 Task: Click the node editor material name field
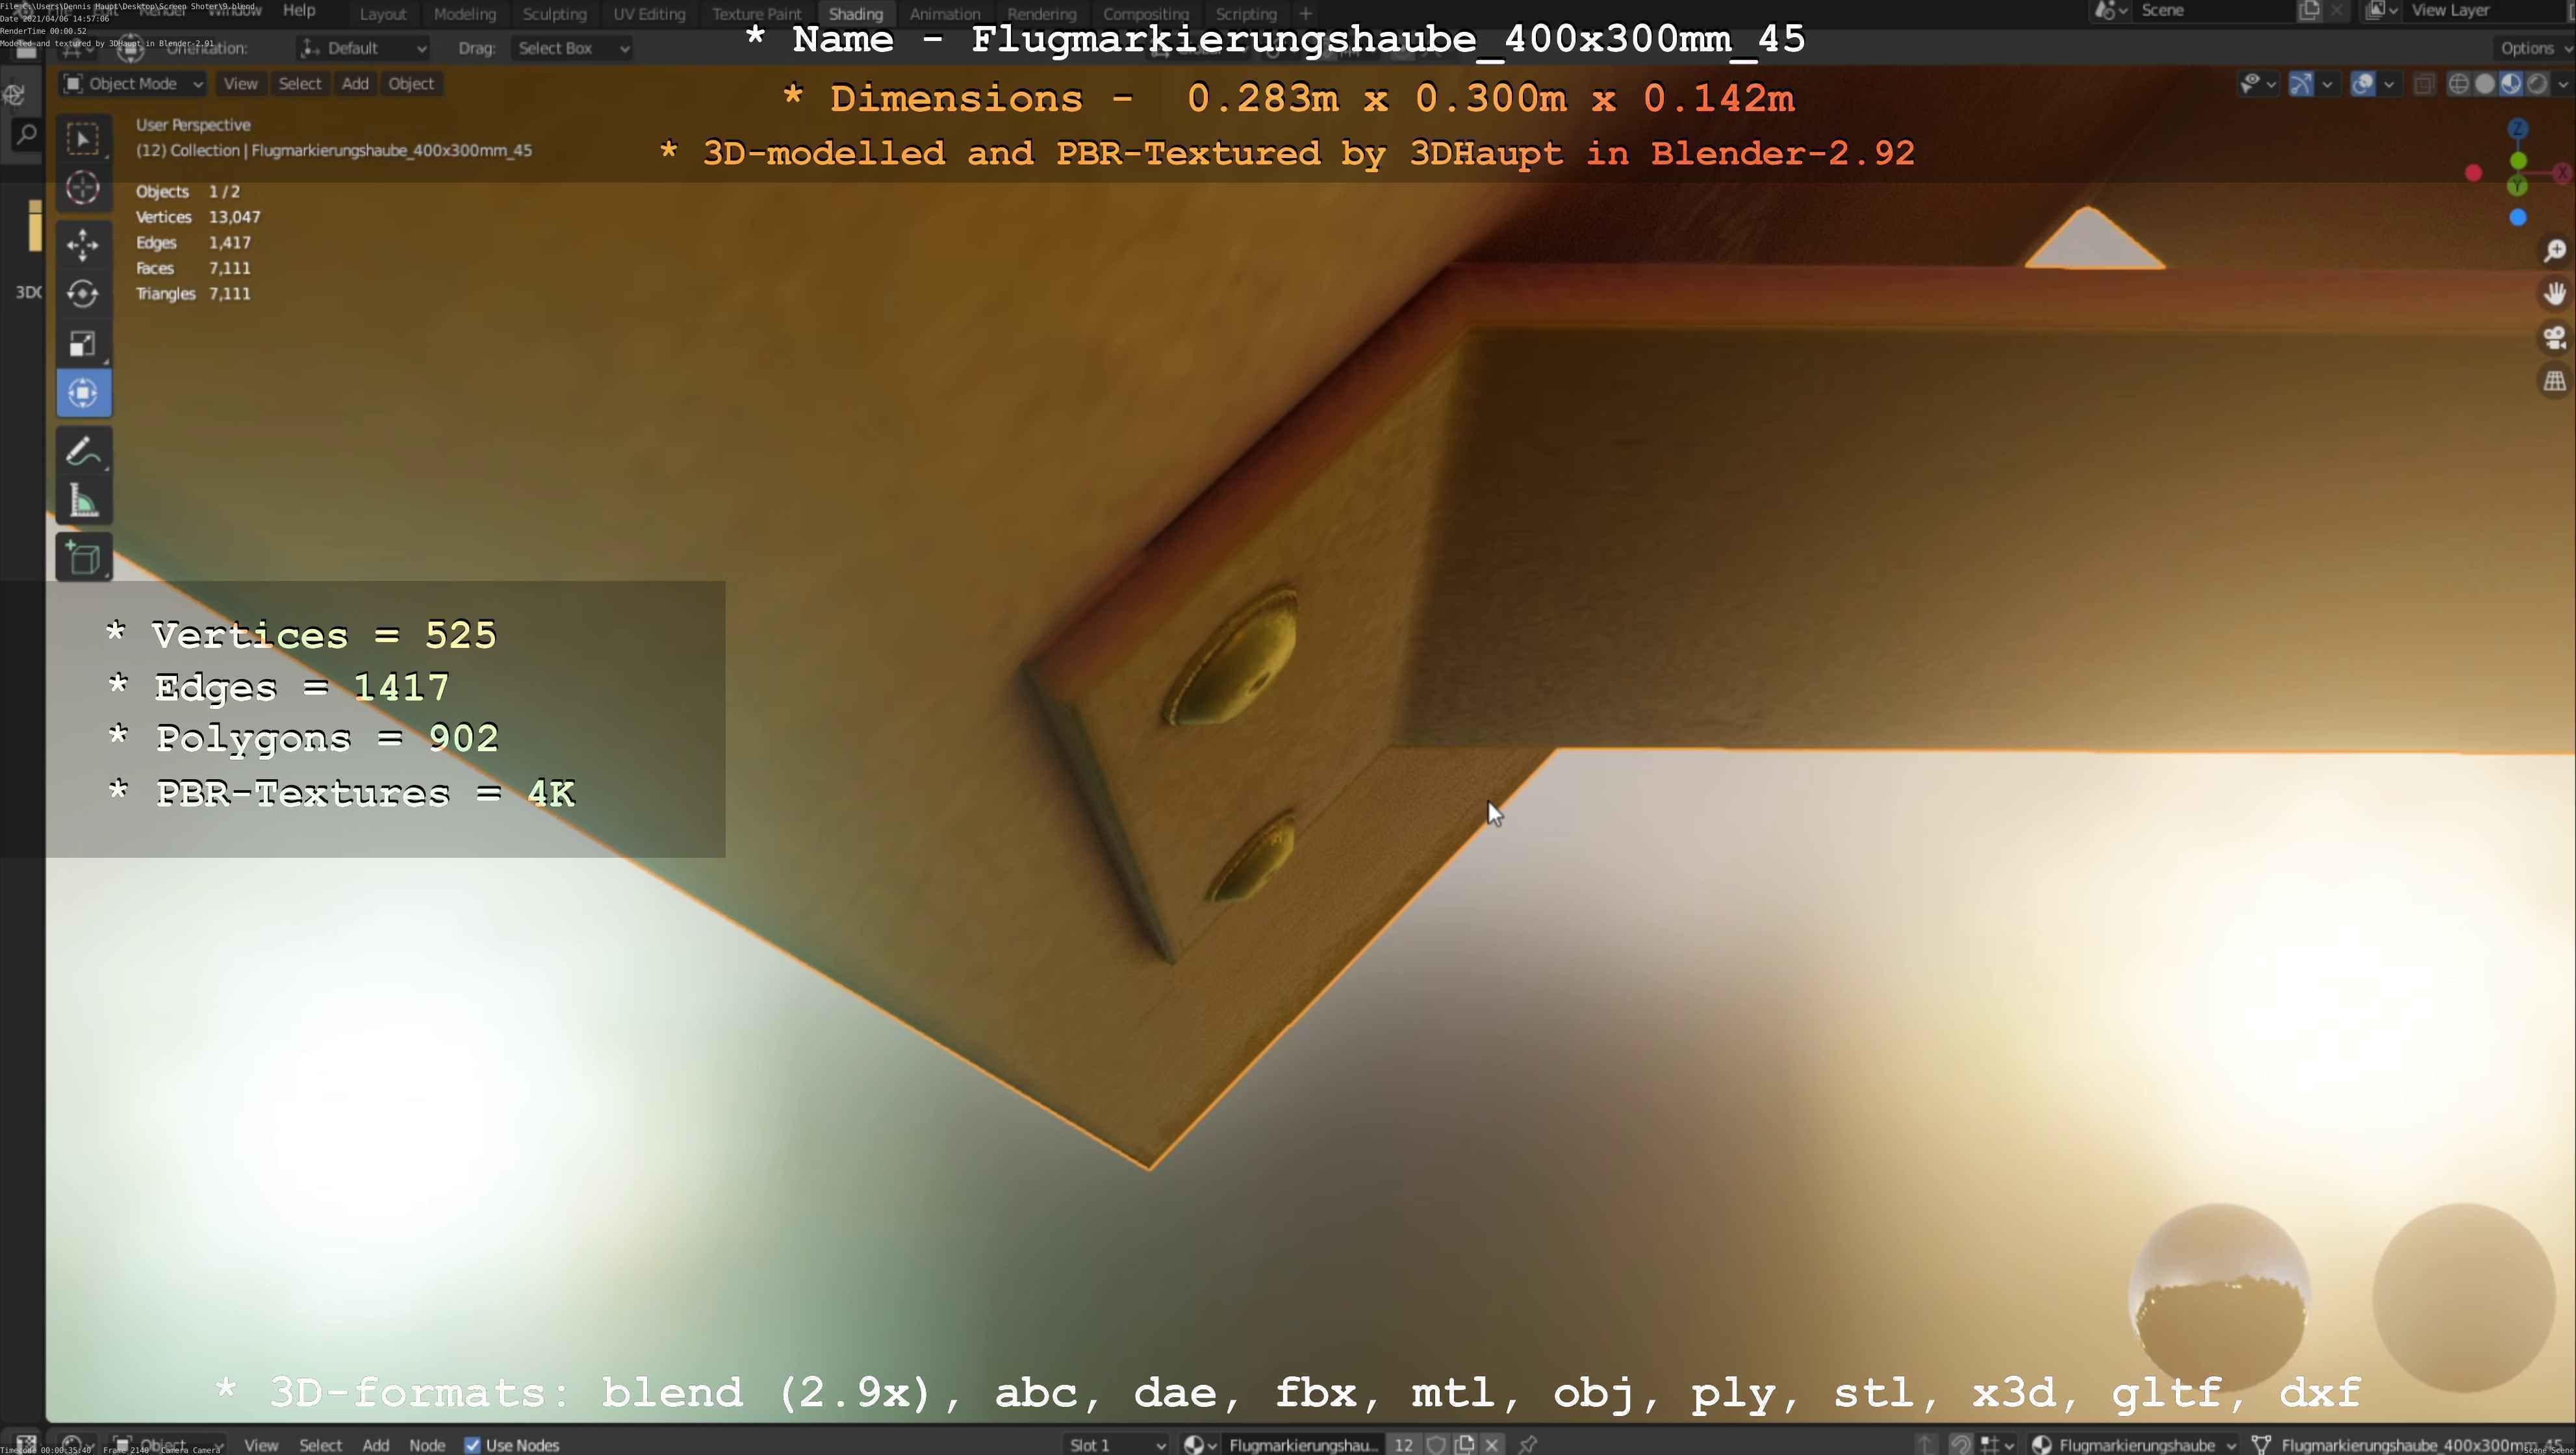(x=1303, y=1444)
